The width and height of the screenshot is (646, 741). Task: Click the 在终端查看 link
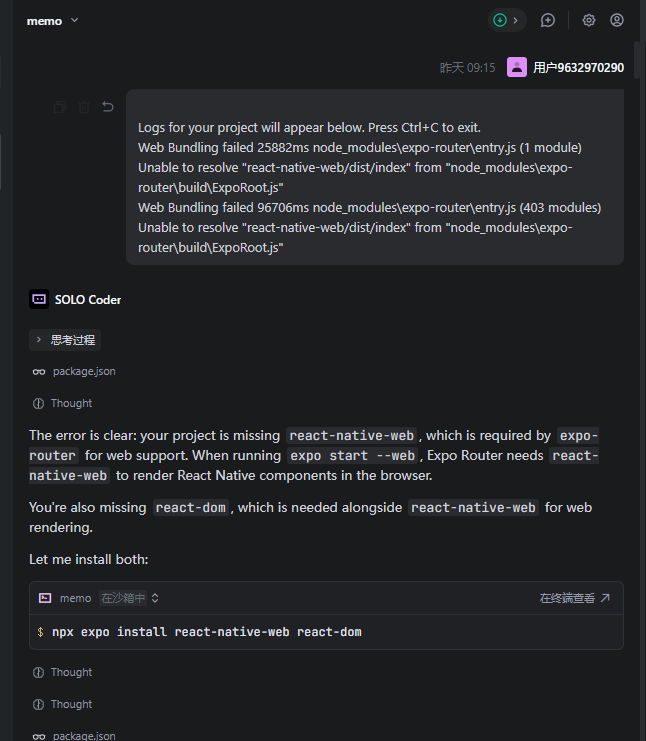pos(574,598)
